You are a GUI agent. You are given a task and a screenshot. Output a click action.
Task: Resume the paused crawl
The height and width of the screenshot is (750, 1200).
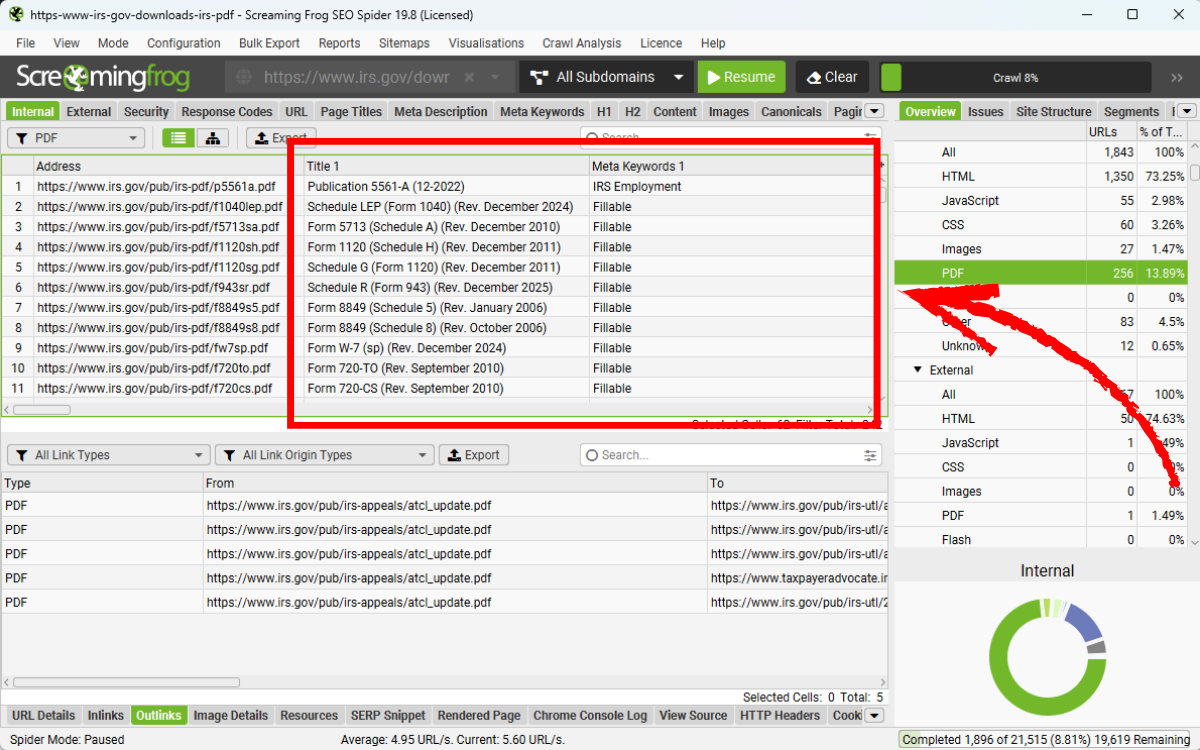click(741, 77)
